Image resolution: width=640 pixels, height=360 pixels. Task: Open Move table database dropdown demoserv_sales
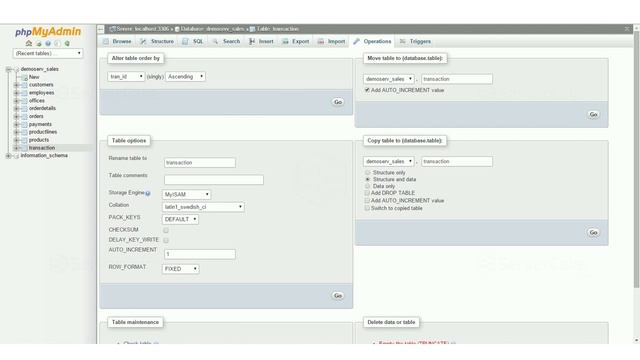pyautogui.click(x=389, y=79)
